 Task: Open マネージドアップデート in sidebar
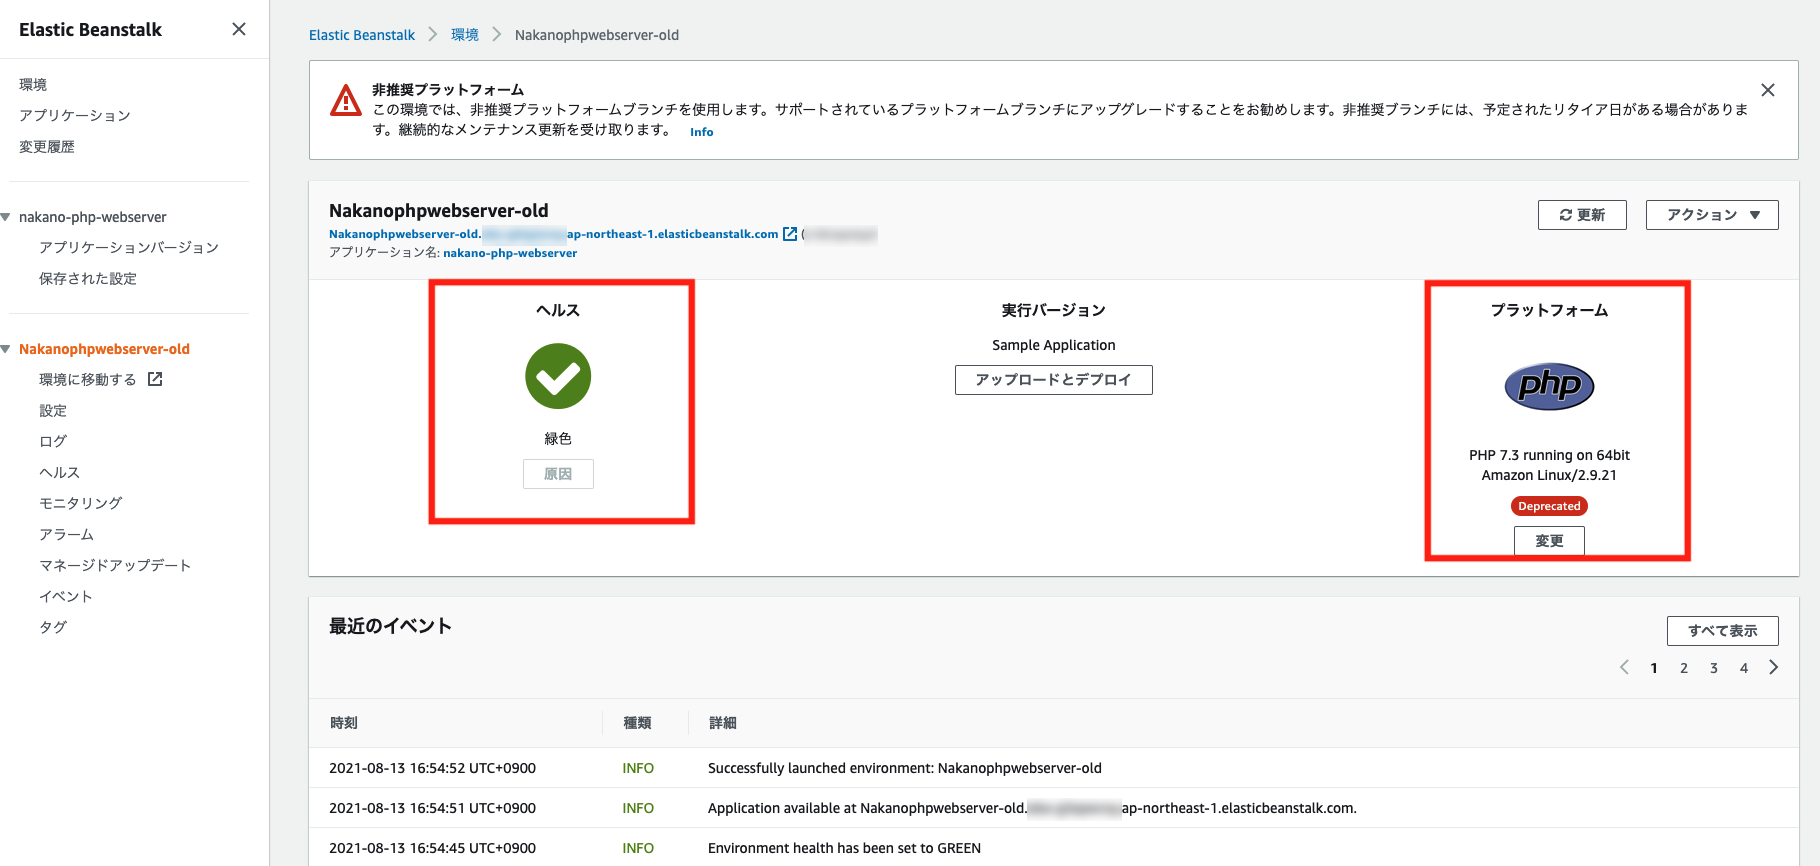click(x=115, y=565)
